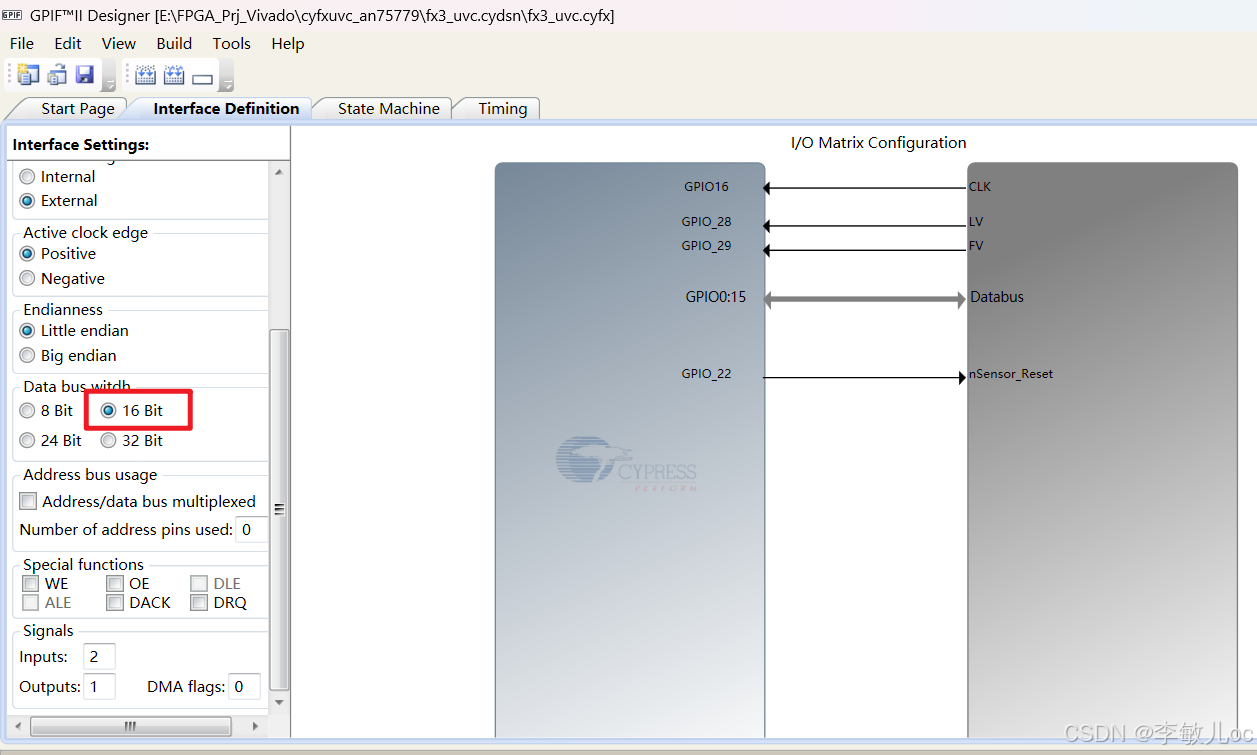Open the File menu

click(22, 43)
